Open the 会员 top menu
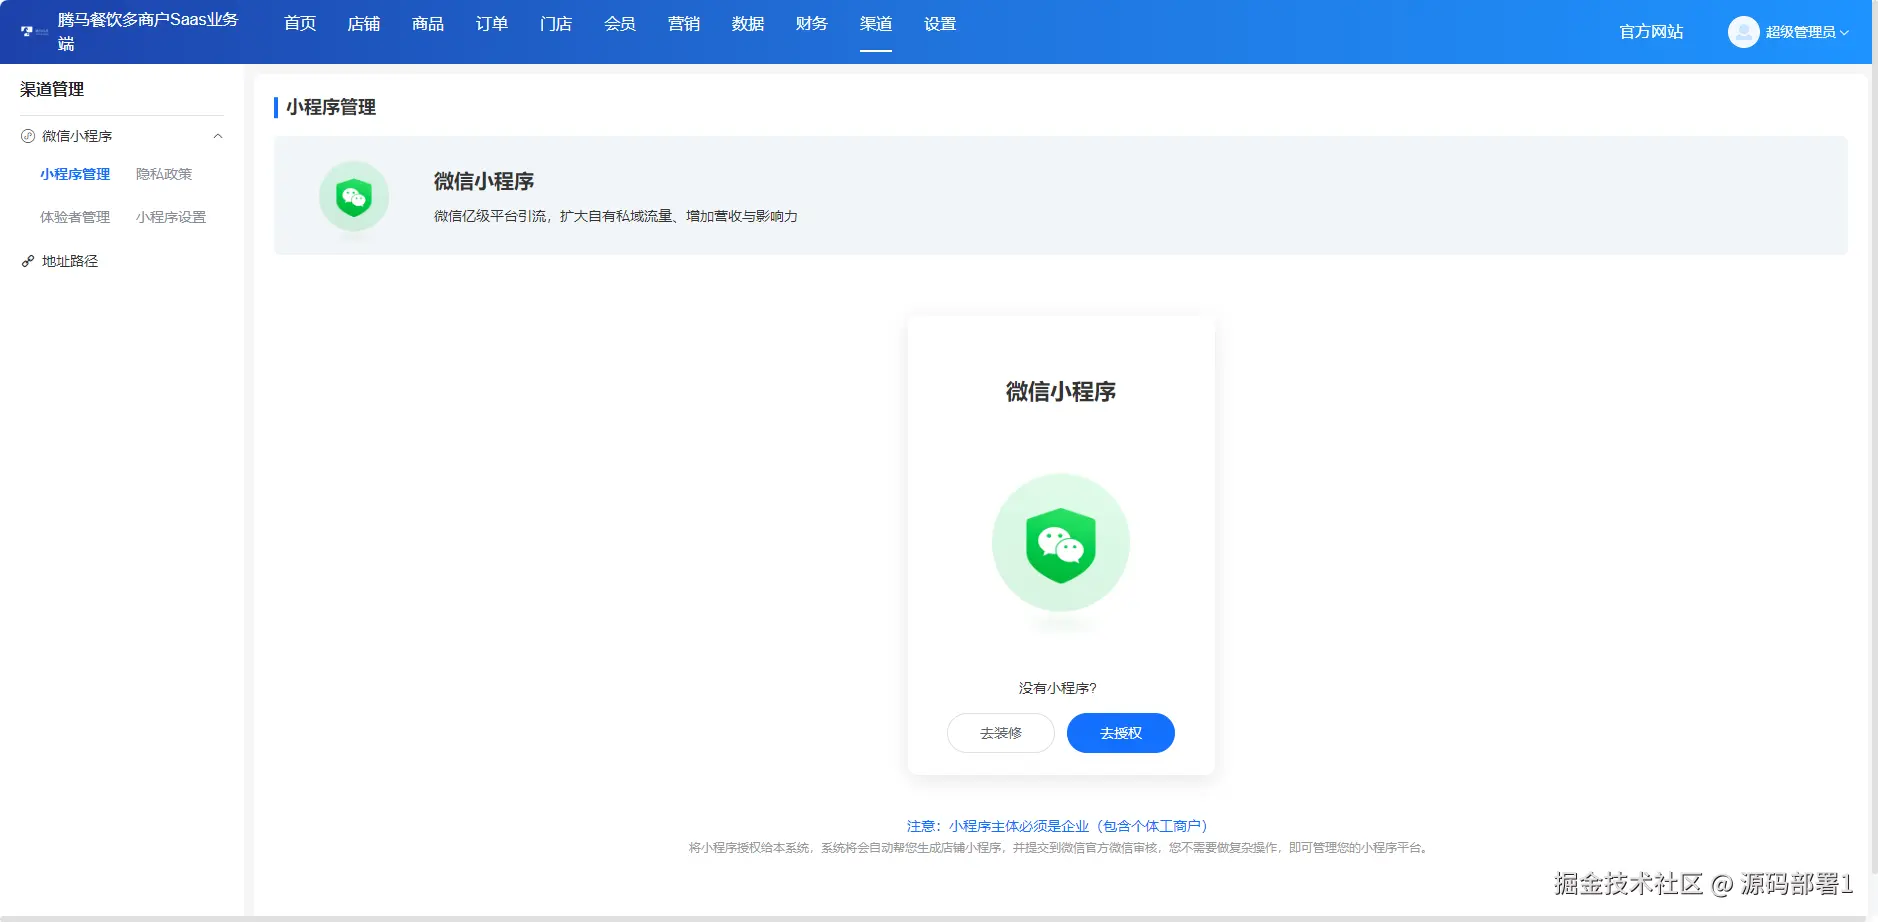Screen dimensions: 1878x922 [x=620, y=24]
